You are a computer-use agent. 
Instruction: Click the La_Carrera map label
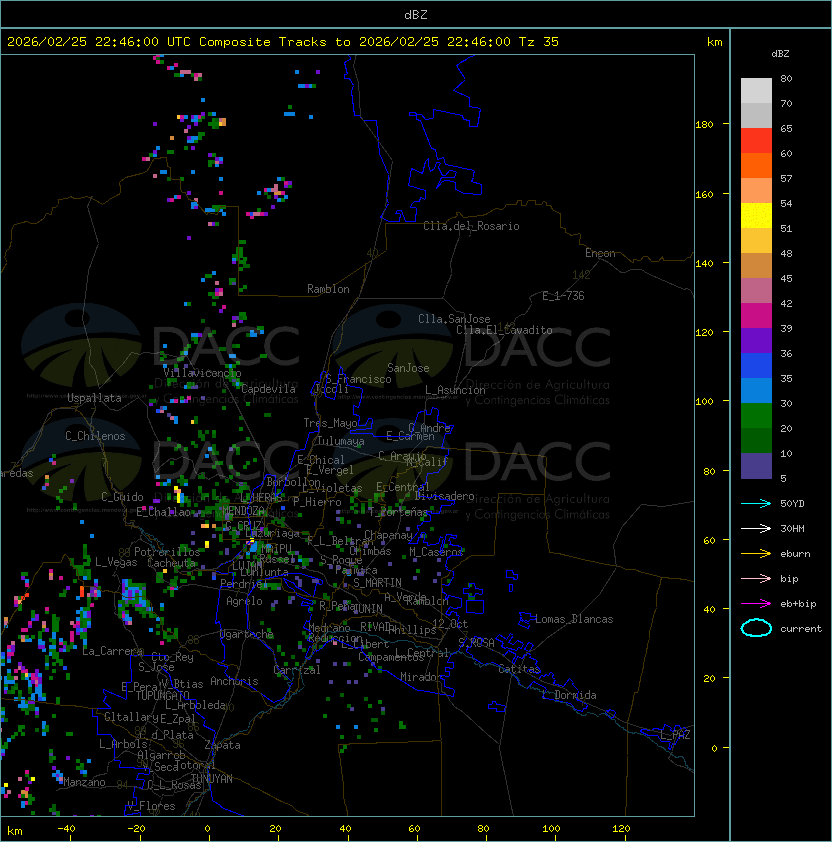click(x=112, y=651)
